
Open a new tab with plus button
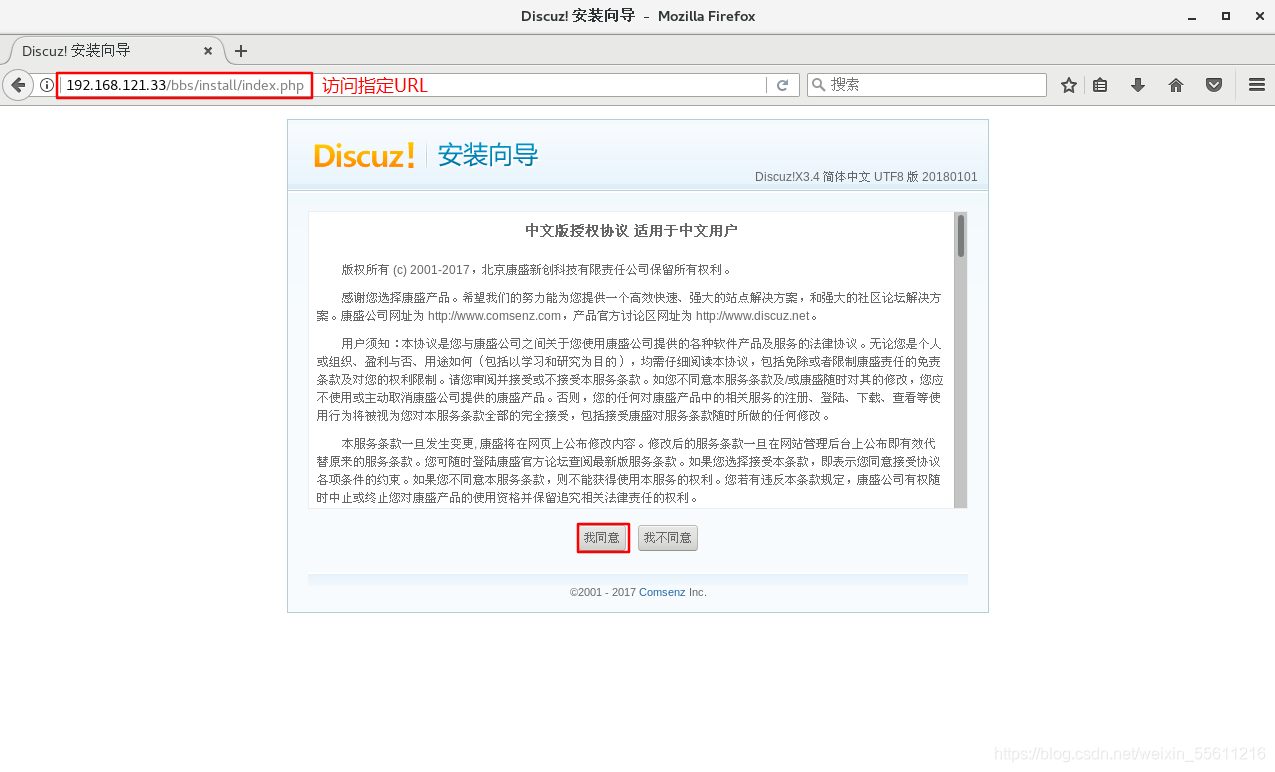[241, 51]
